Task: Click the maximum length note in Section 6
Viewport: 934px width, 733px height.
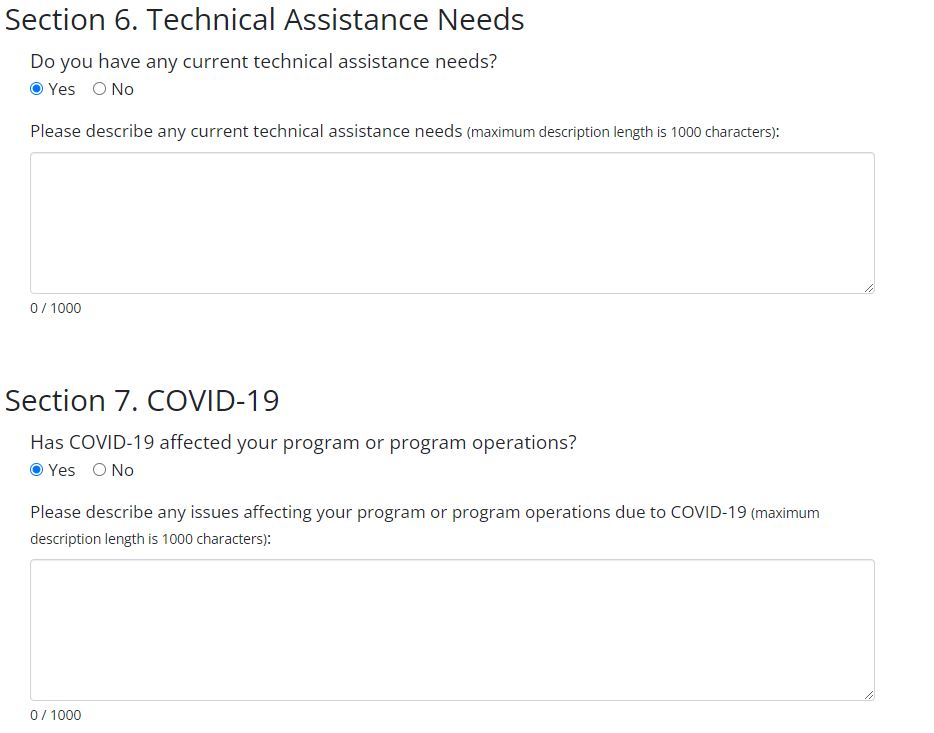Action: click(622, 132)
